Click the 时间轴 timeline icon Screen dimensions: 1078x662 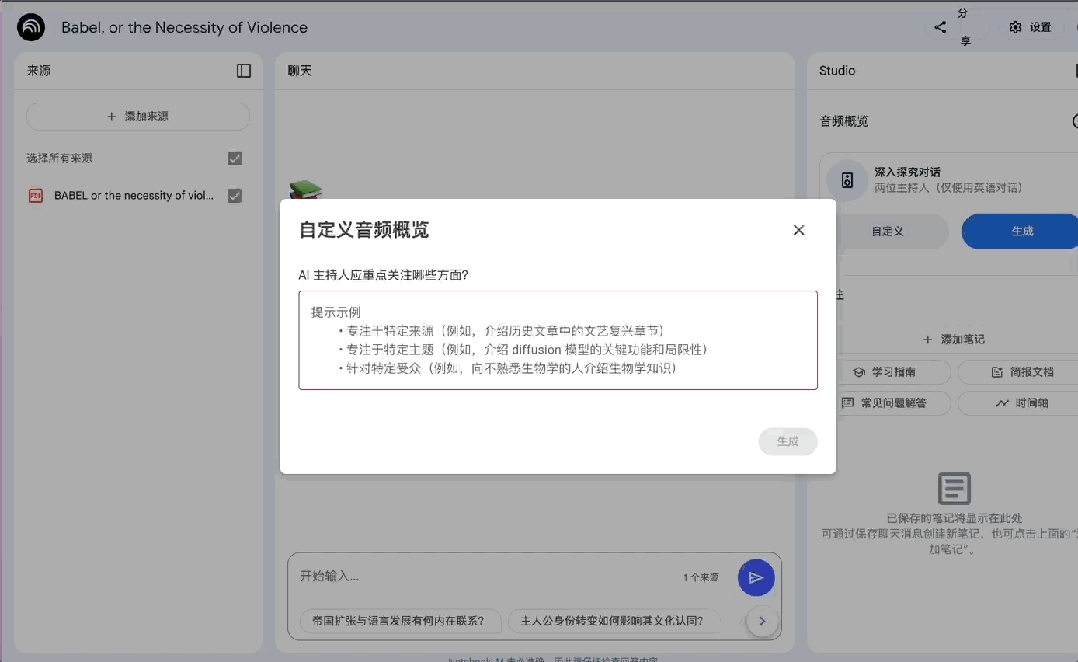(1002, 403)
